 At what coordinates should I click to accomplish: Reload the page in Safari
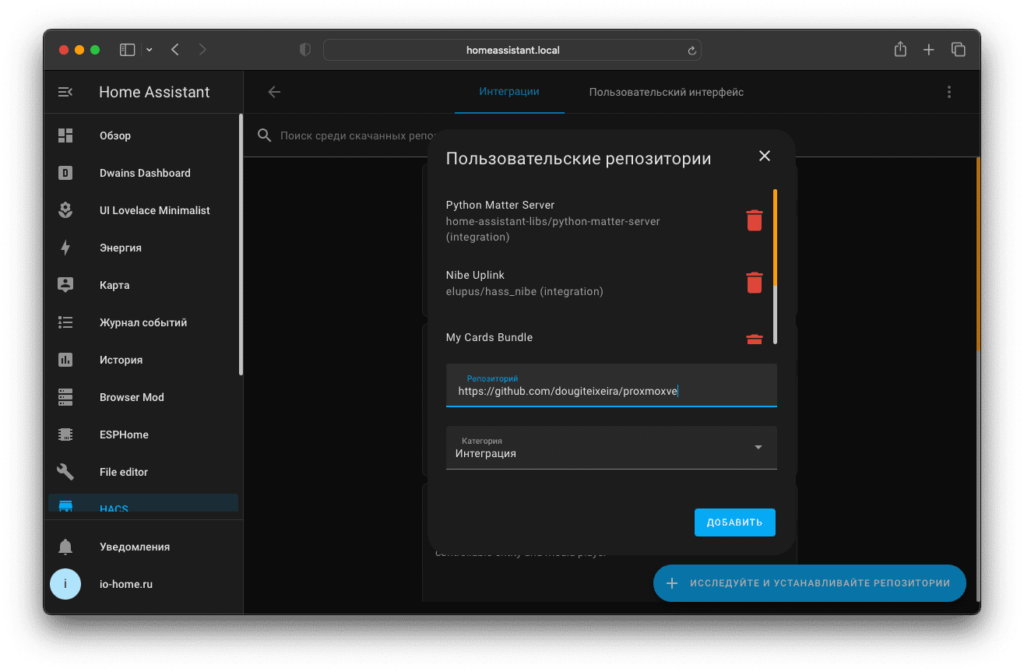tap(692, 50)
